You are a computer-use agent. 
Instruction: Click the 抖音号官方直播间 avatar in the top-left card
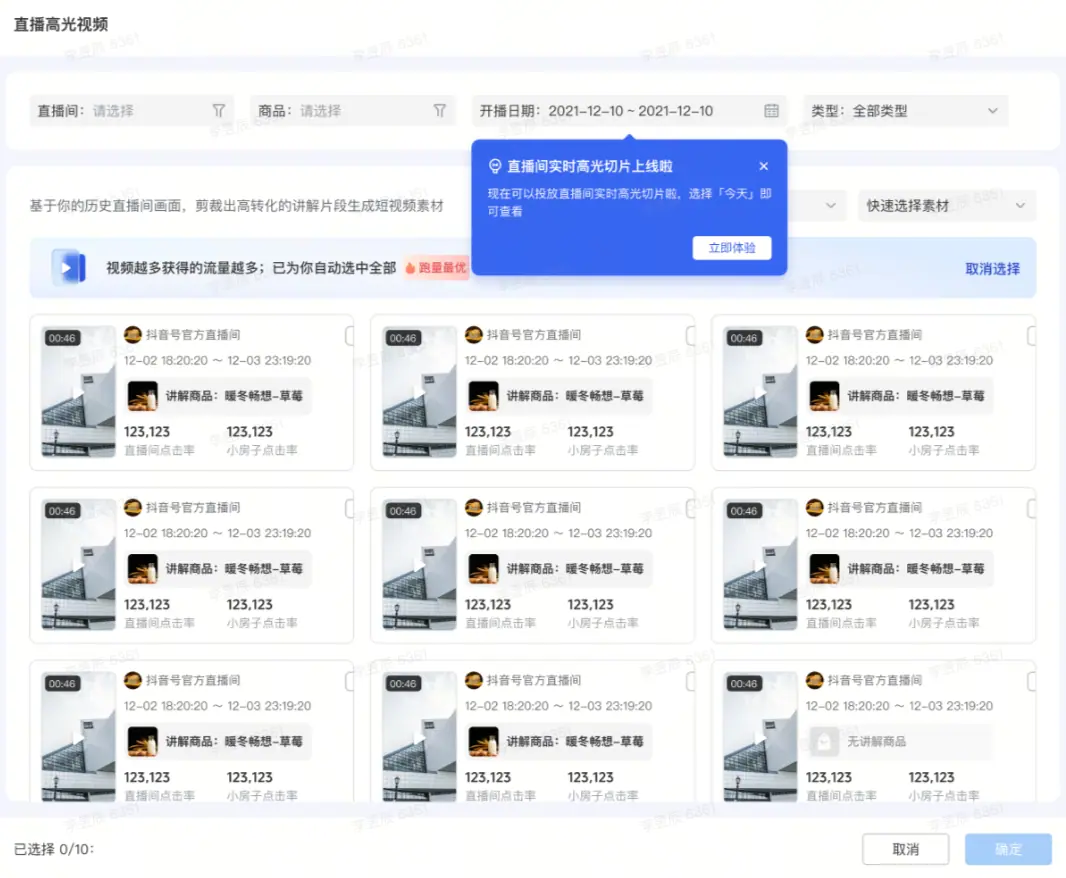[133, 334]
